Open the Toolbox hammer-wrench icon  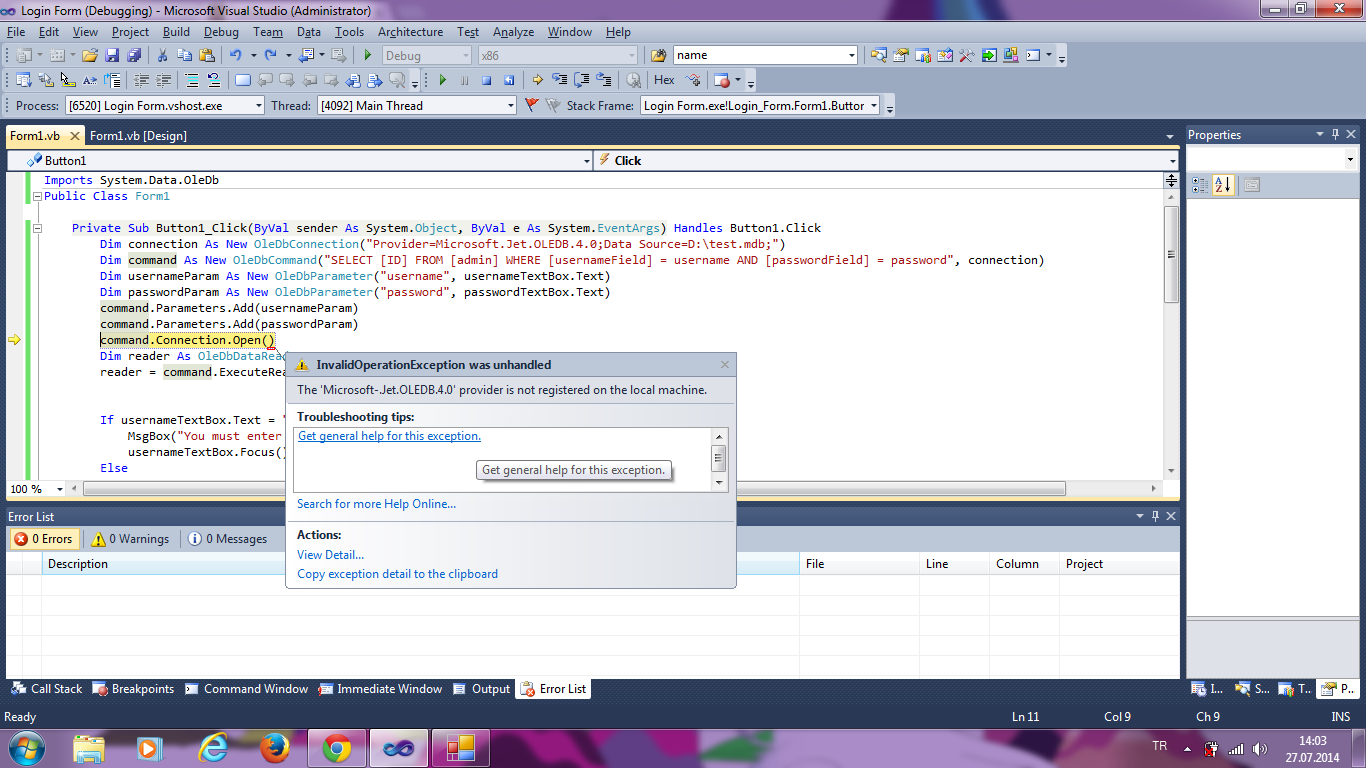[966, 55]
